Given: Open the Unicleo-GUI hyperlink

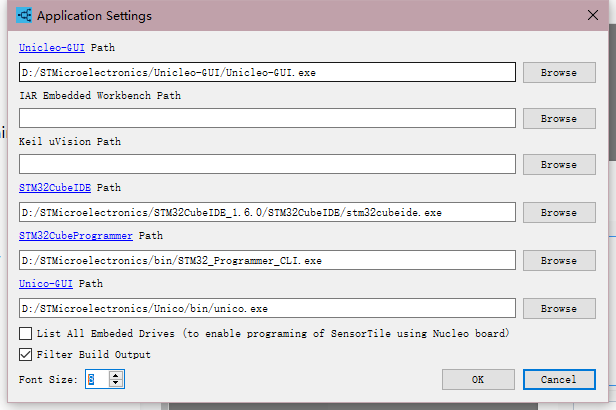Looking at the screenshot, I should [51, 48].
